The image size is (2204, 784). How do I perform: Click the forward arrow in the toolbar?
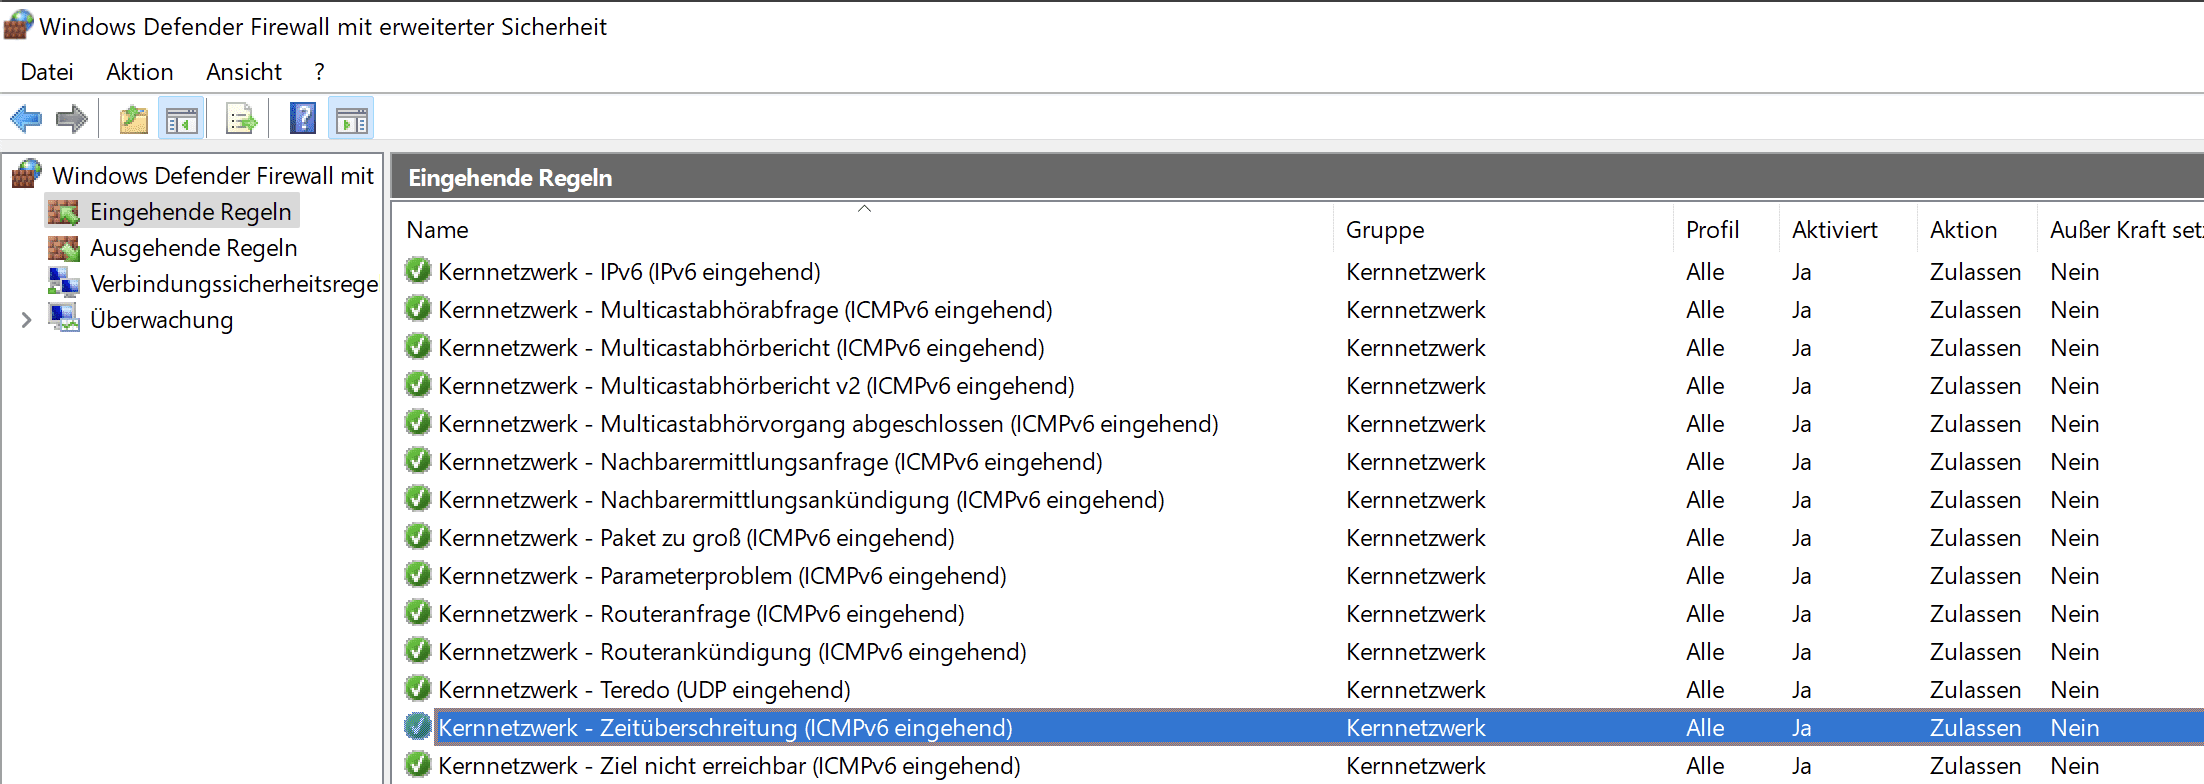(x=71, y=120)
